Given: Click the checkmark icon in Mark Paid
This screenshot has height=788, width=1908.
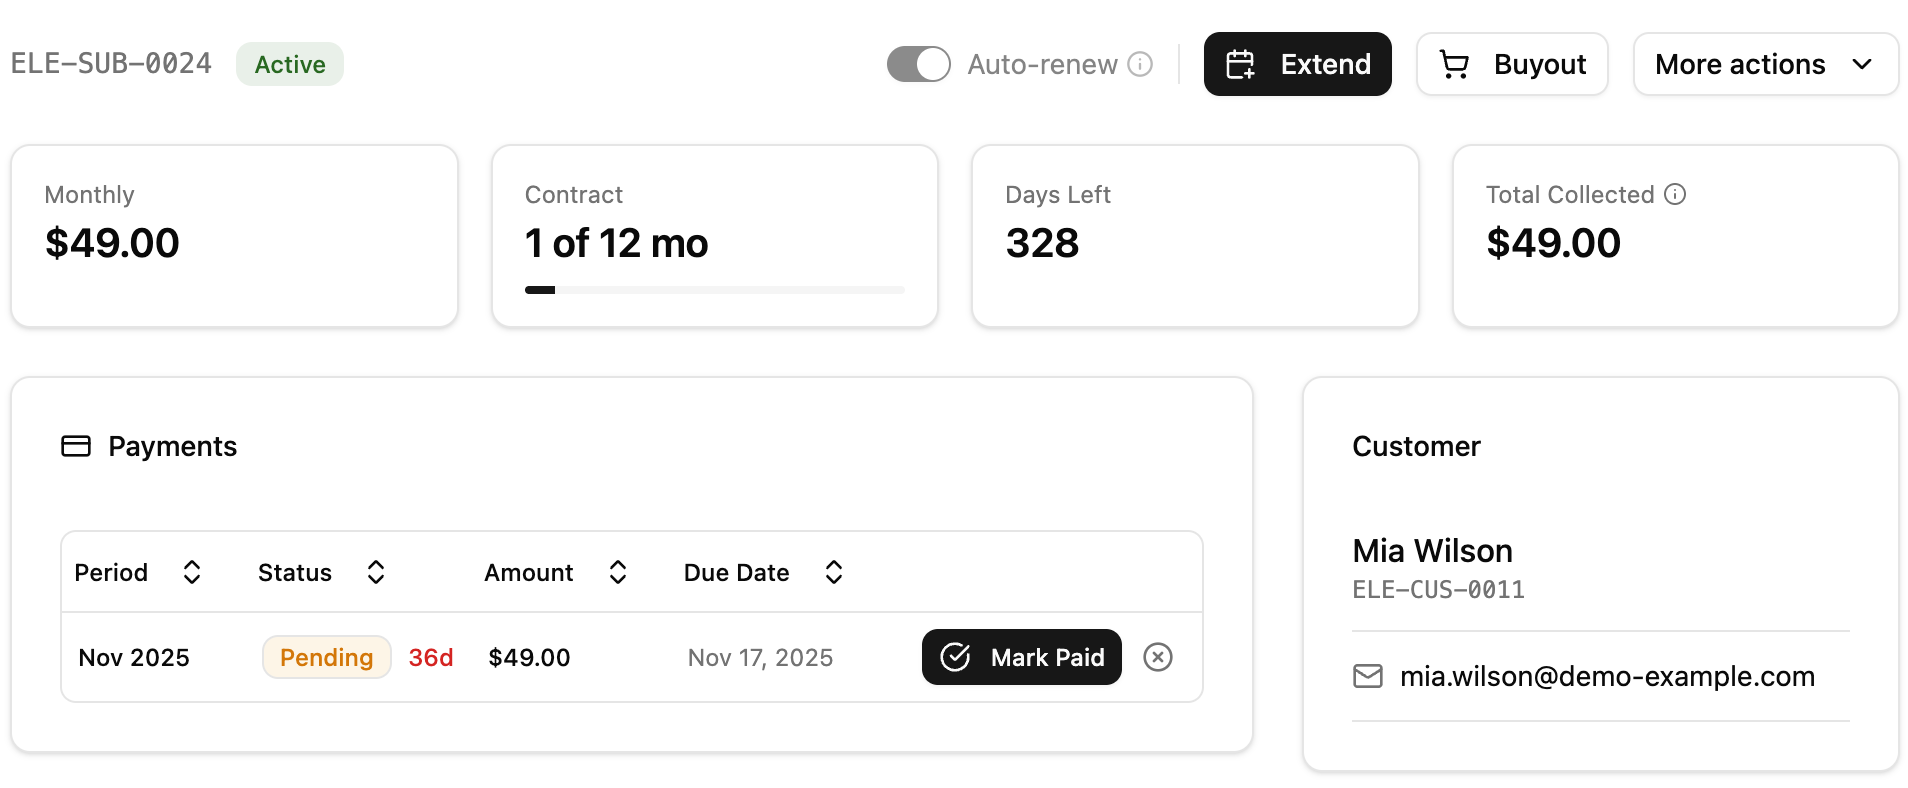Looking at the screenshot, I should [x=956, y=657].
